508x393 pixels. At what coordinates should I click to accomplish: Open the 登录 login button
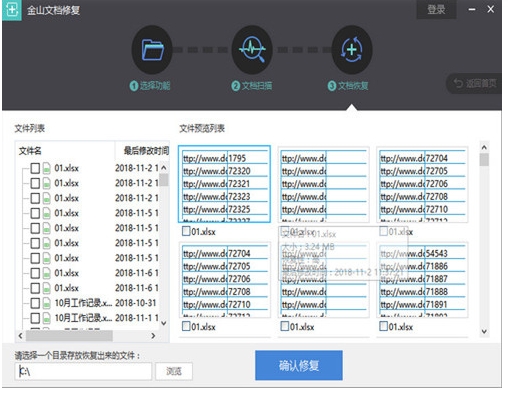pos(436,9)
